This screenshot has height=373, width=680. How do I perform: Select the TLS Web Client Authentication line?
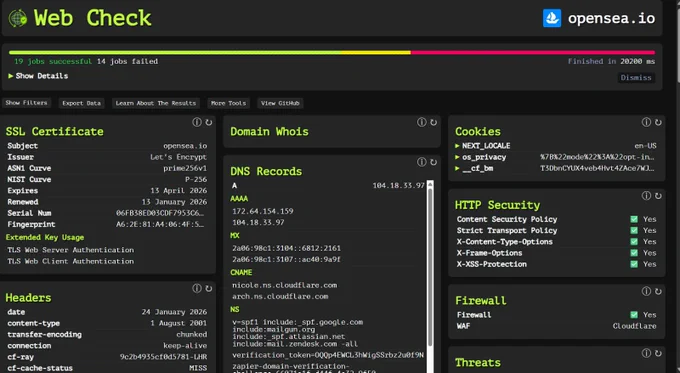click(71, 262)
